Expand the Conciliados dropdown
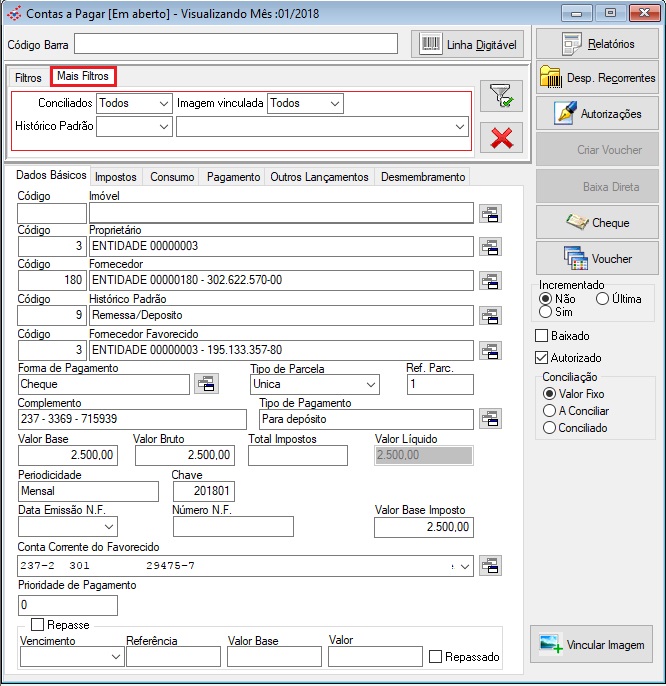Screen dimensions: 666x686 (163, 103)
